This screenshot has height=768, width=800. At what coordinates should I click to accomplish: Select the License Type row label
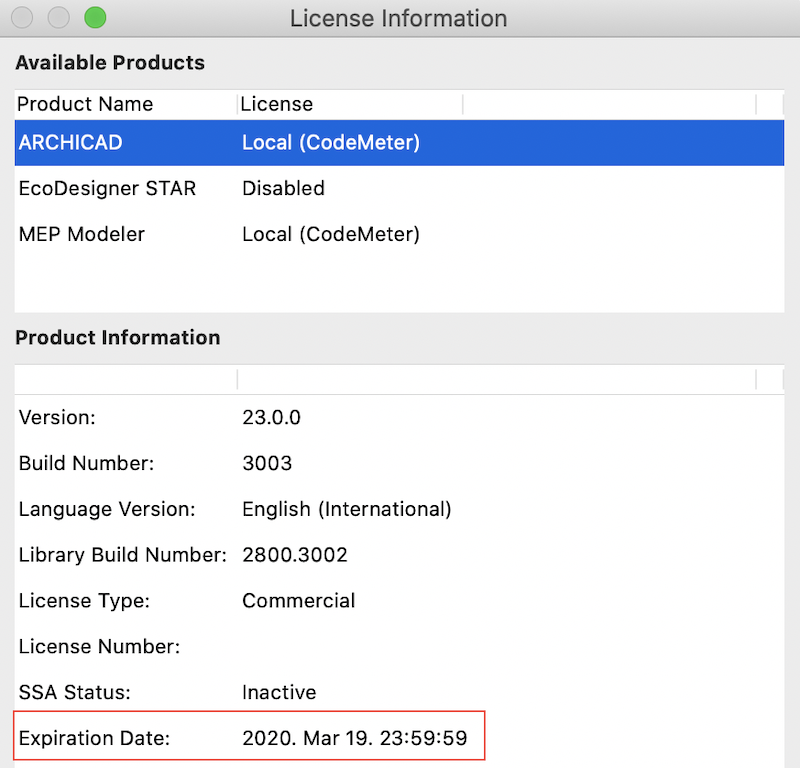[x=84, y=601]
